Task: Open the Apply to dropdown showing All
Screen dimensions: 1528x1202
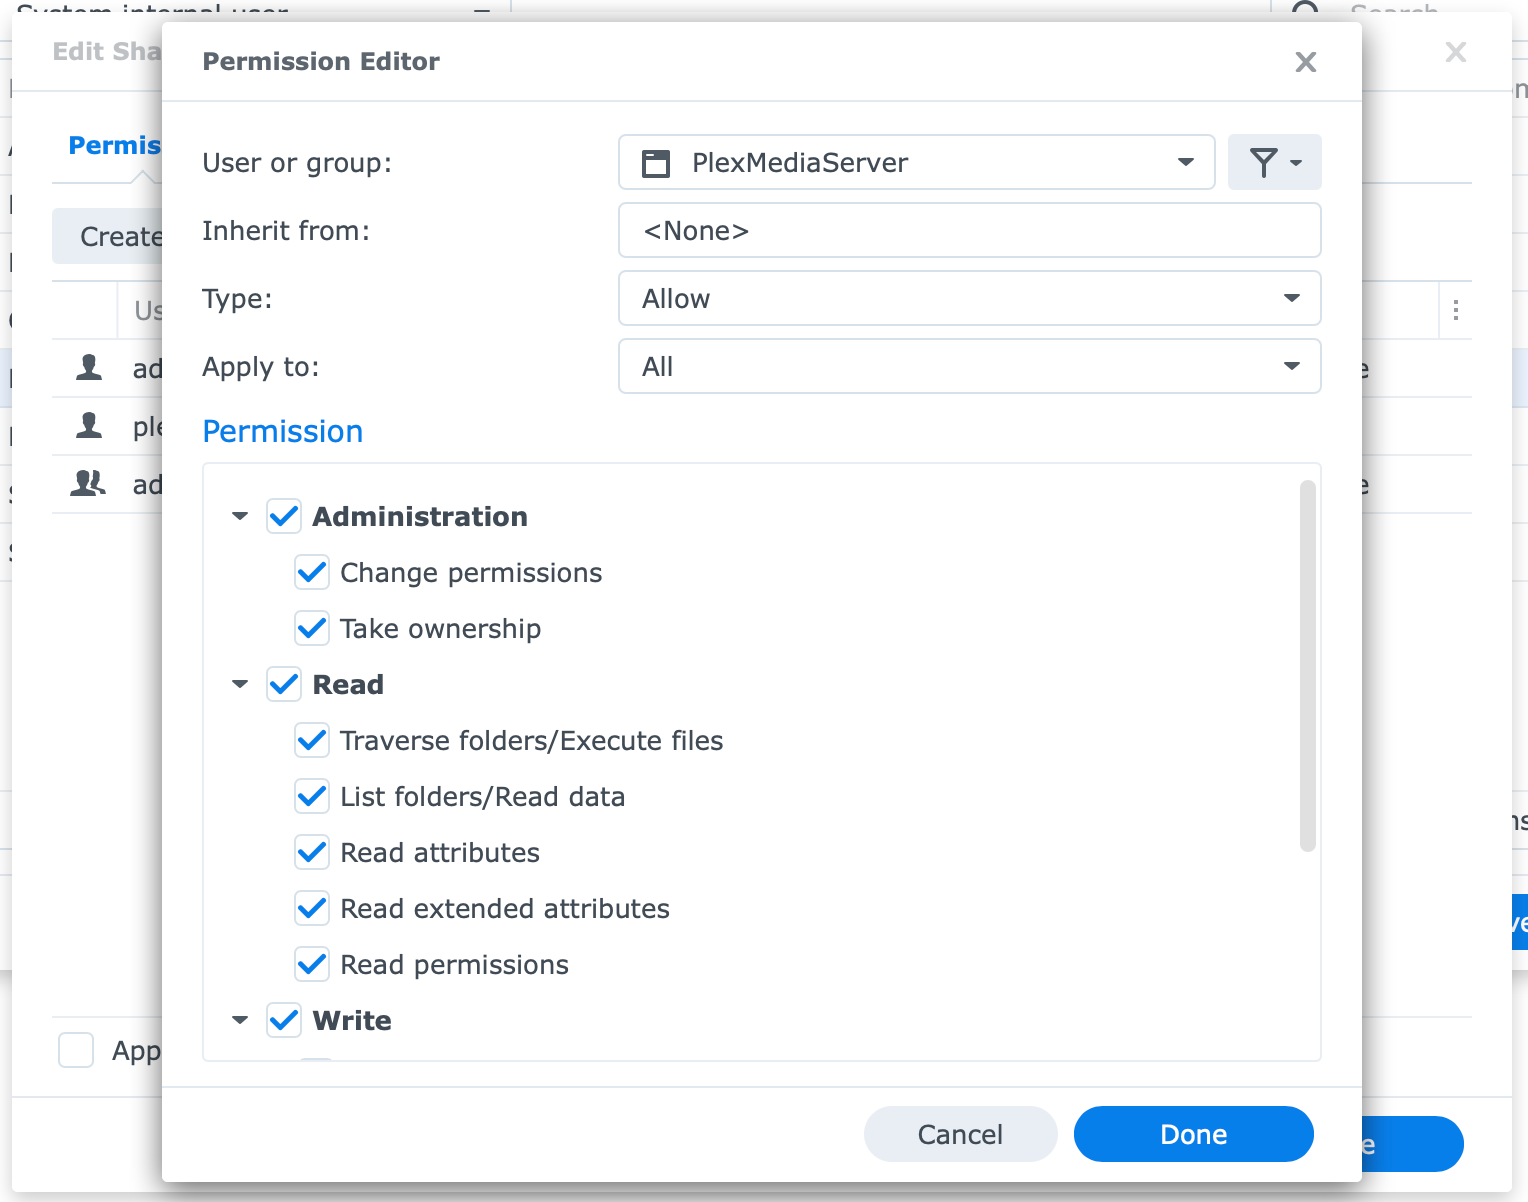Action: coord(970,366)
